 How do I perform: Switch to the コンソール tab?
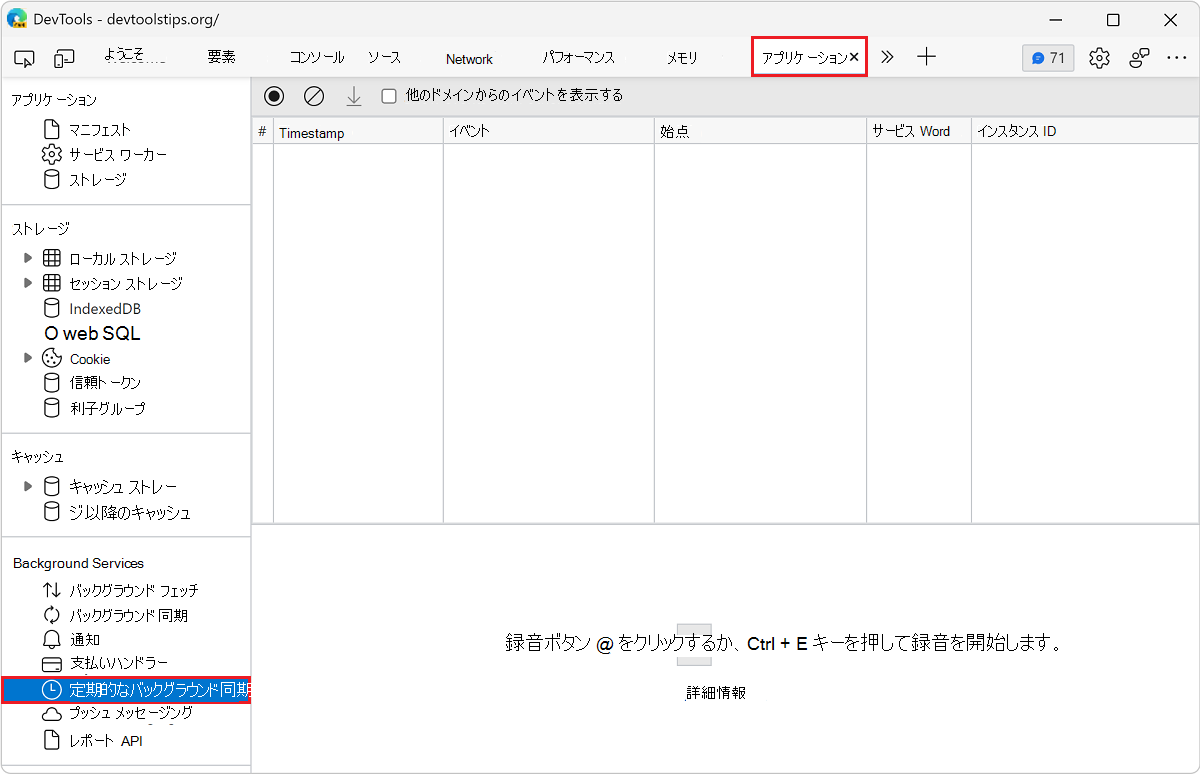click(316, 57)
